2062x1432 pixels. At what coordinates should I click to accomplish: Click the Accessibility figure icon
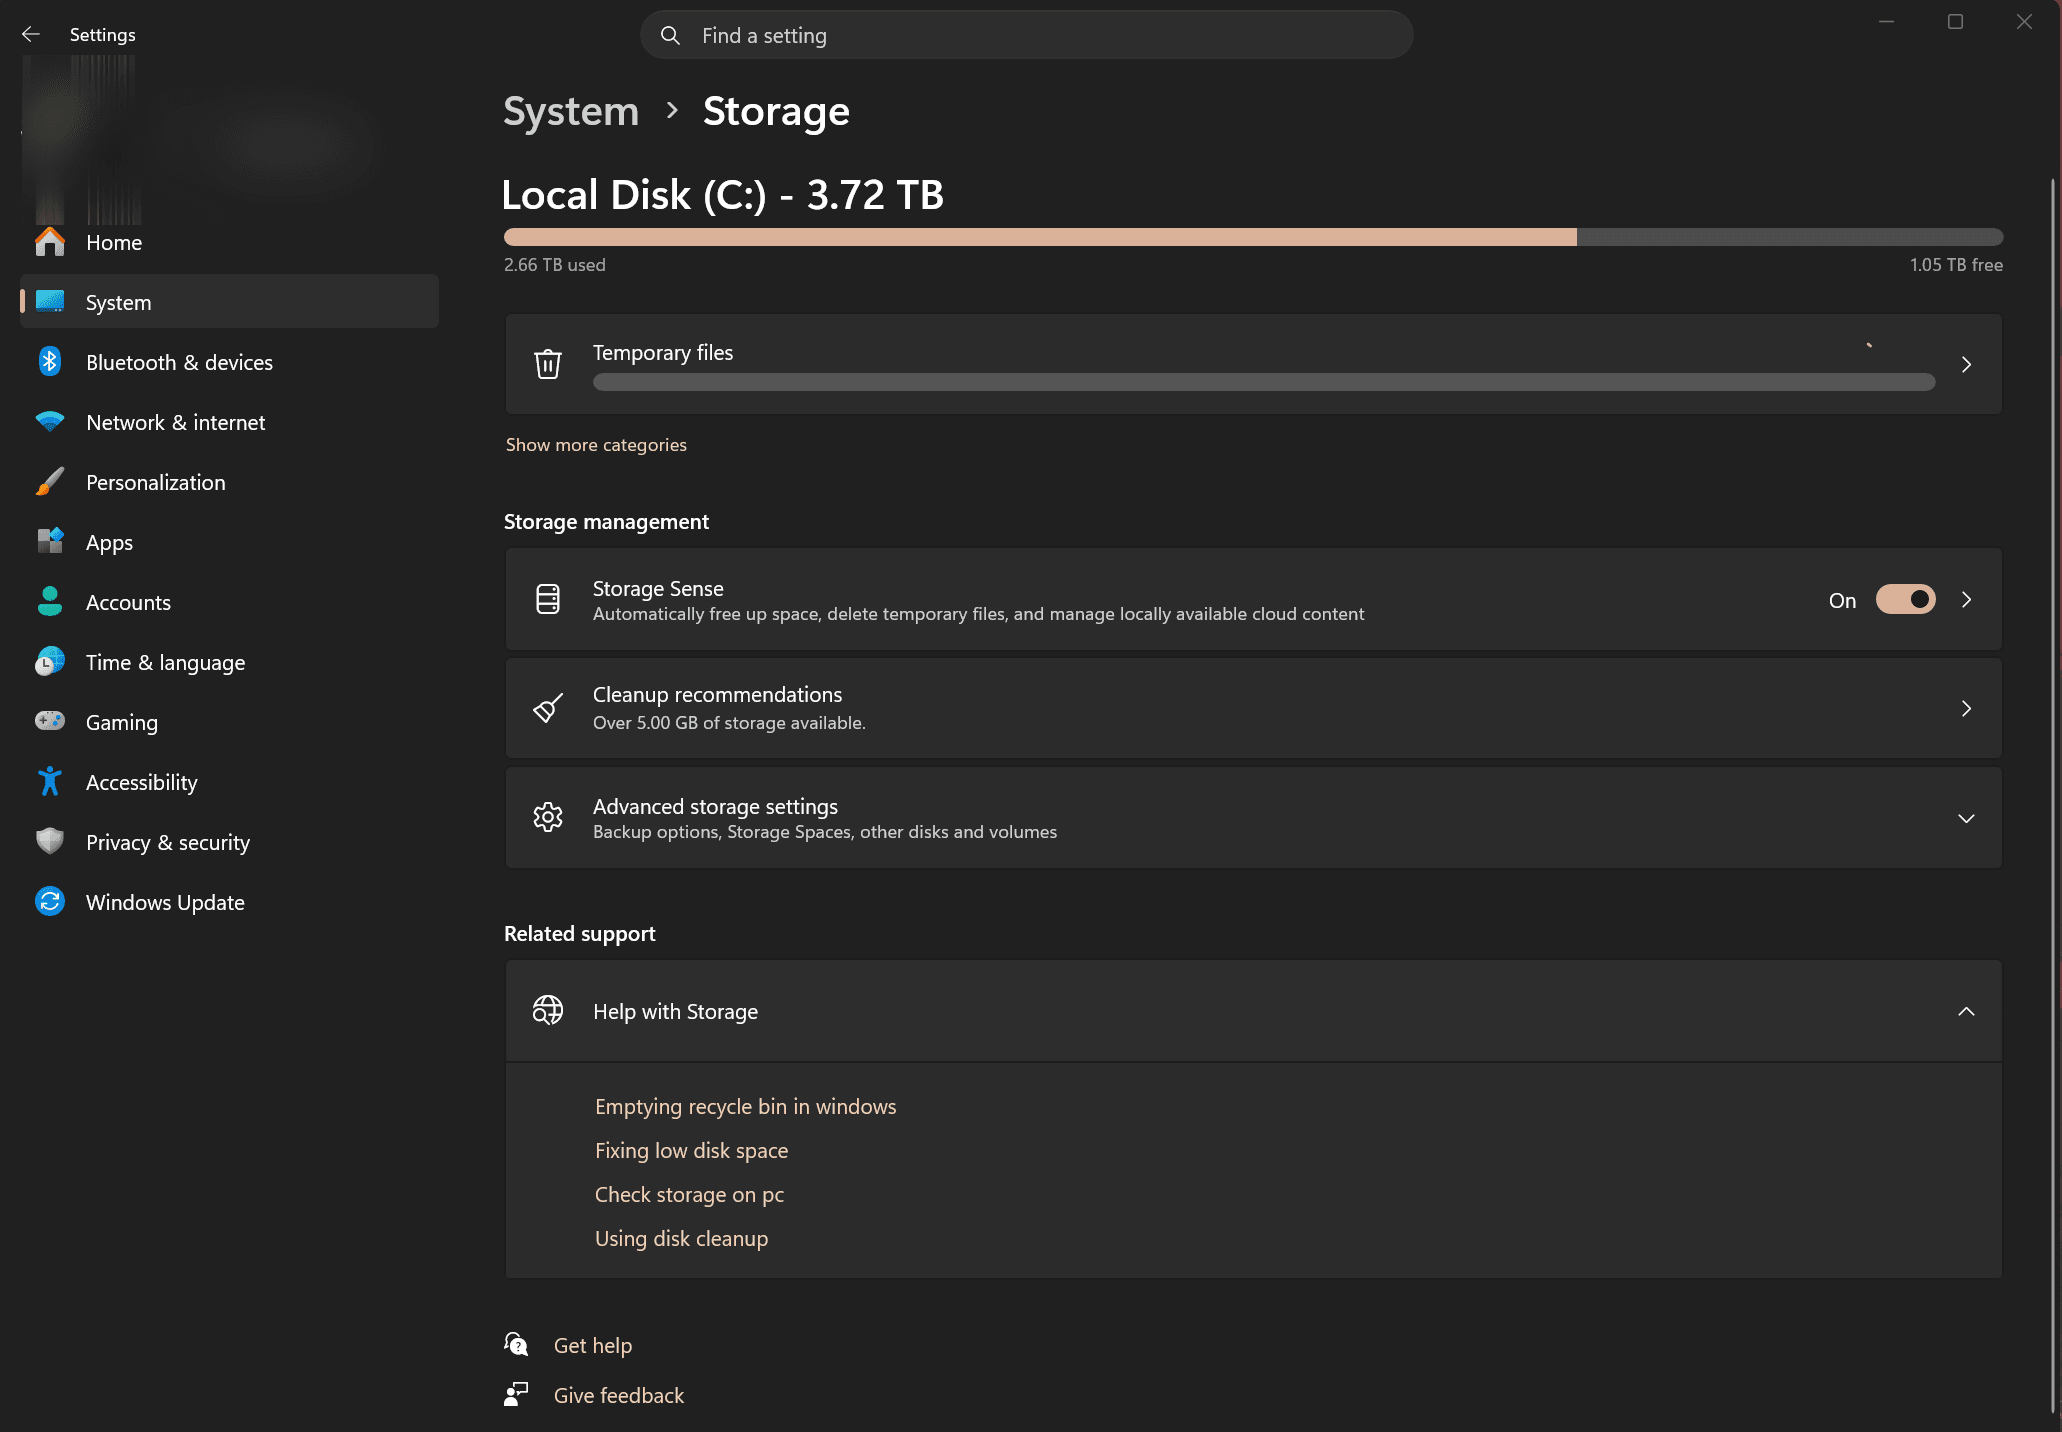click(x=50, y=782)
